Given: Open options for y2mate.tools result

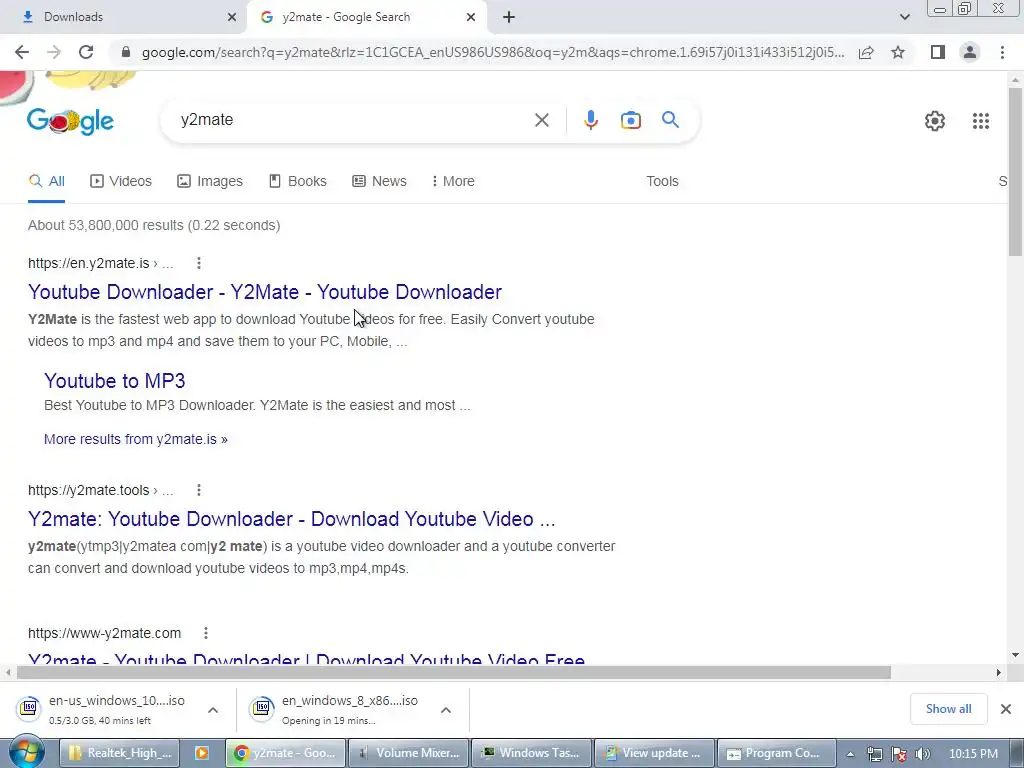Looking at the screenshot, I should (x=199, y=490).
